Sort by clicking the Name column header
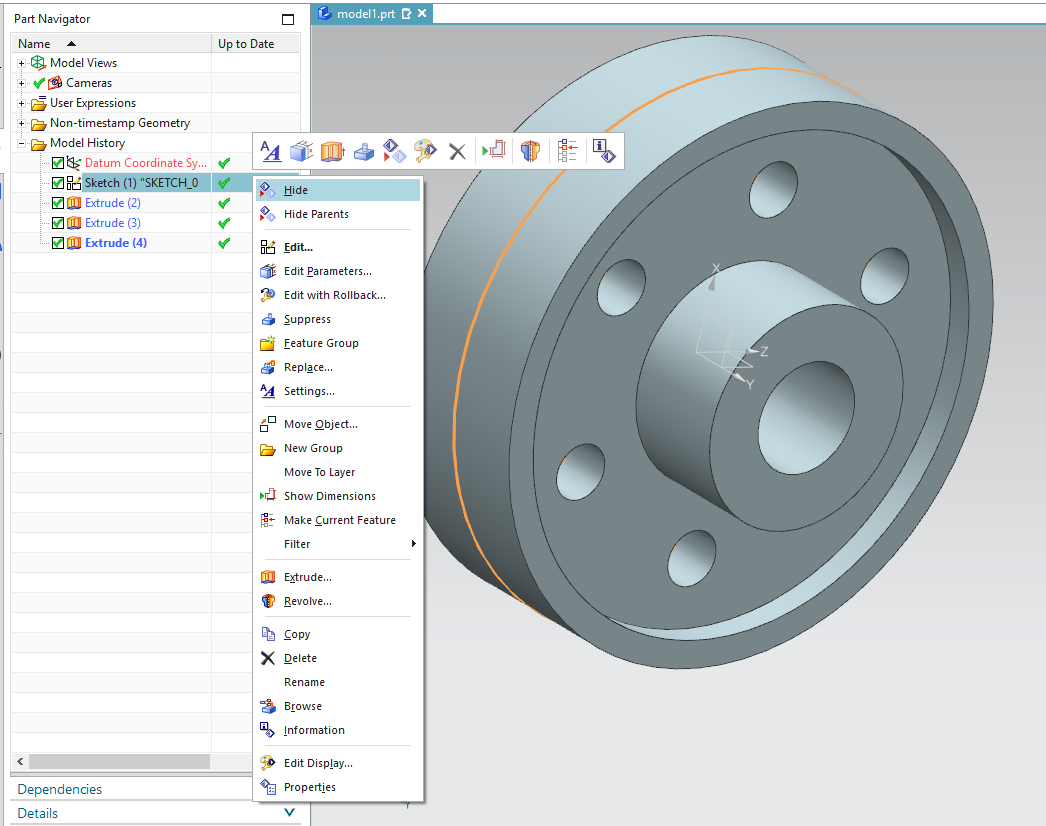 tap(33, 42)
